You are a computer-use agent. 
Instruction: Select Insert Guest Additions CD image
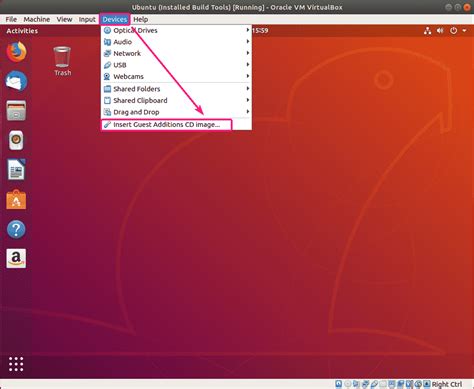point(166,125)
